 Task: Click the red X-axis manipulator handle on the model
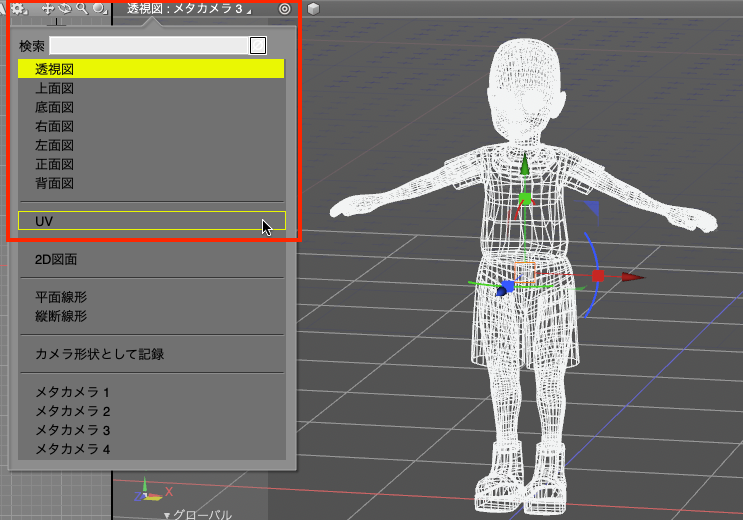598,276
